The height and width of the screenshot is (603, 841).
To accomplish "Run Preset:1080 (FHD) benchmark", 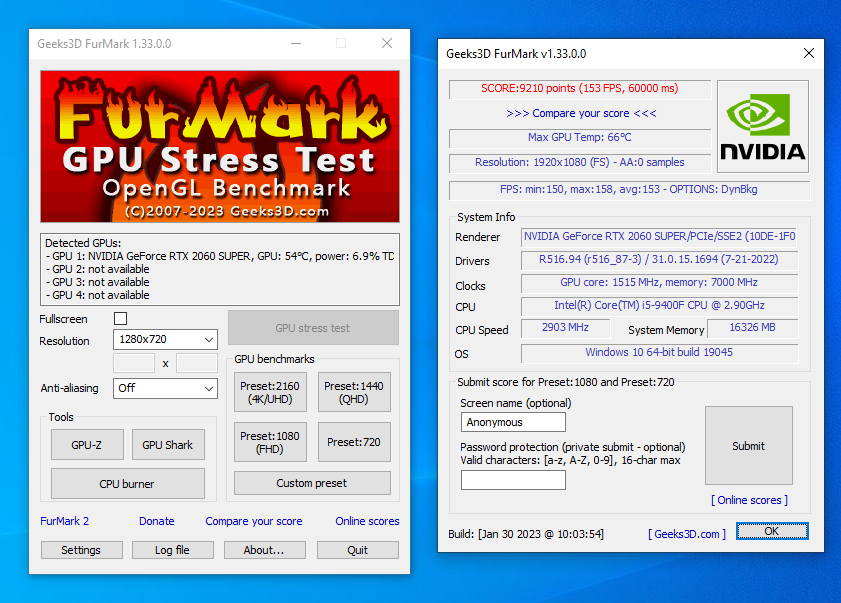I will point(270,442).
